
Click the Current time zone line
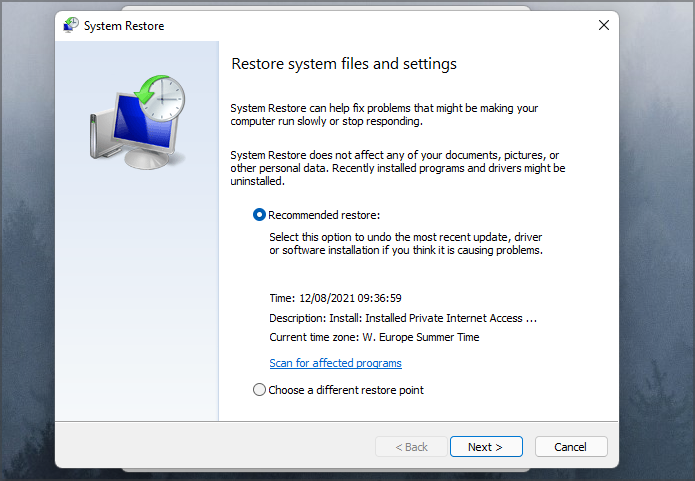tap(374, 337)
